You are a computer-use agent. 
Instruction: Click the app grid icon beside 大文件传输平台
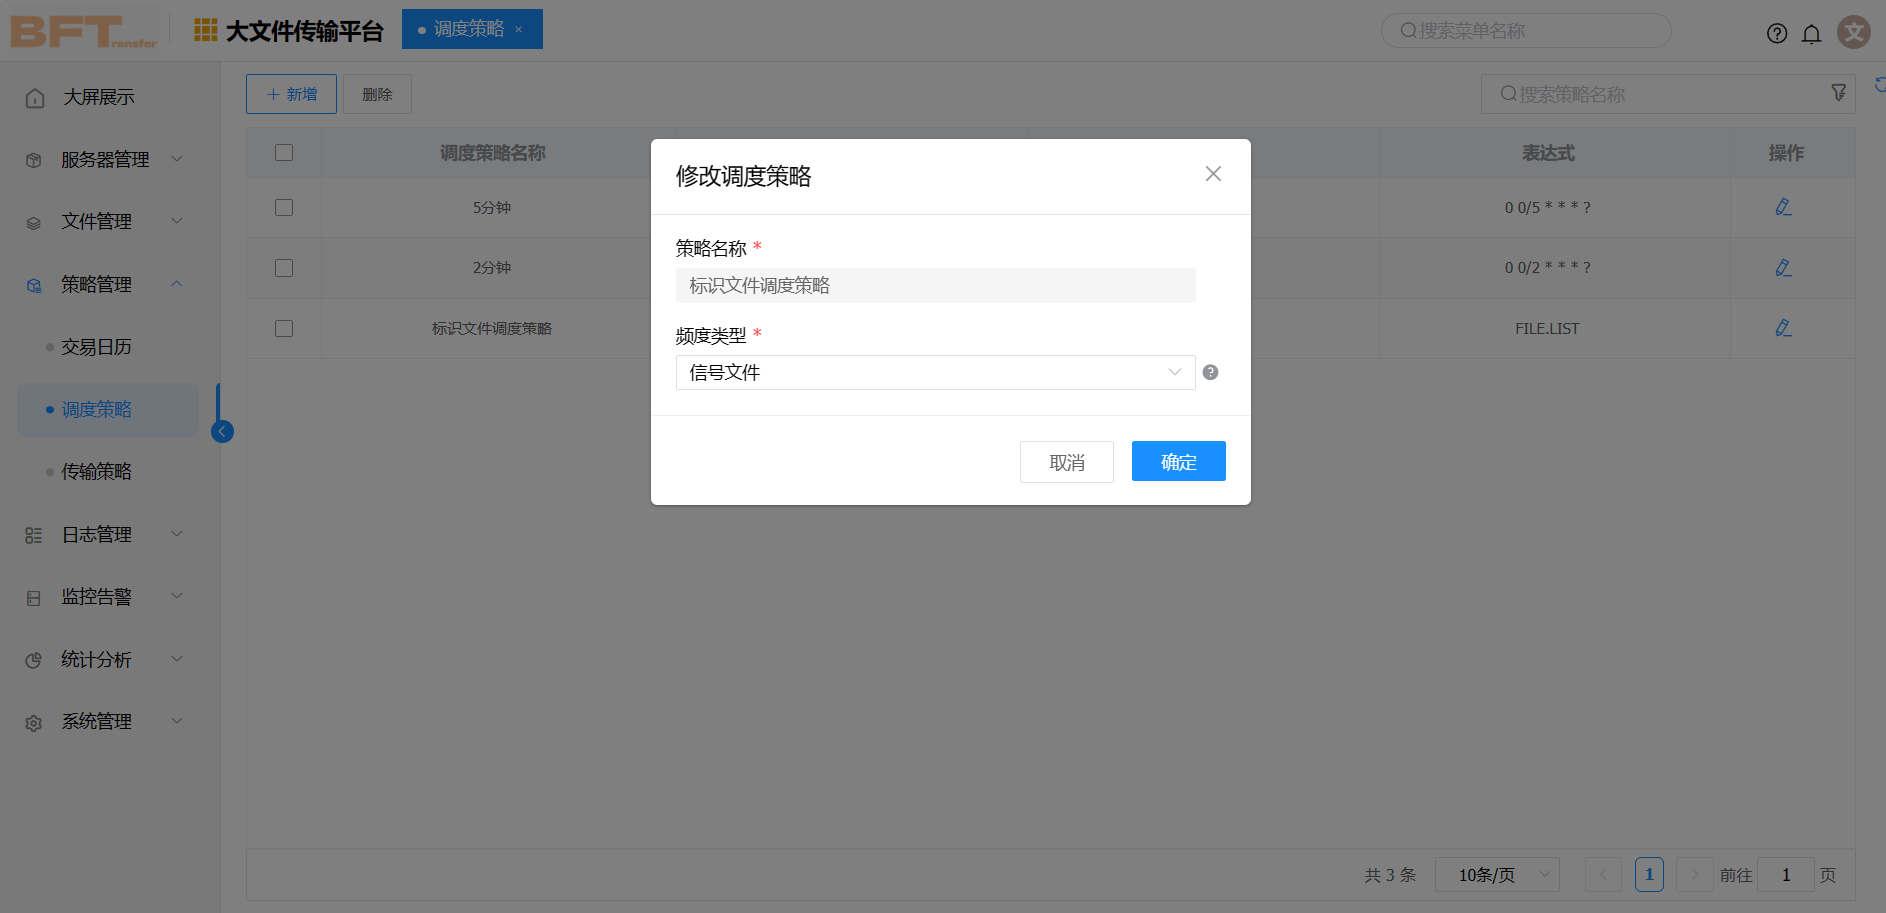click(x=205, y=30)
